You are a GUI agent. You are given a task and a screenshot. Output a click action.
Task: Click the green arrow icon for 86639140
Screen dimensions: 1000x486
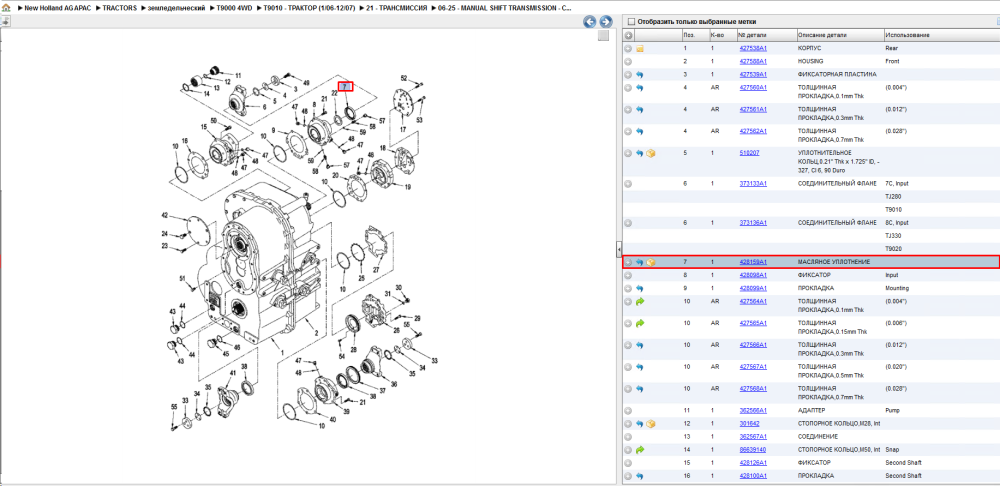[640, 450]
